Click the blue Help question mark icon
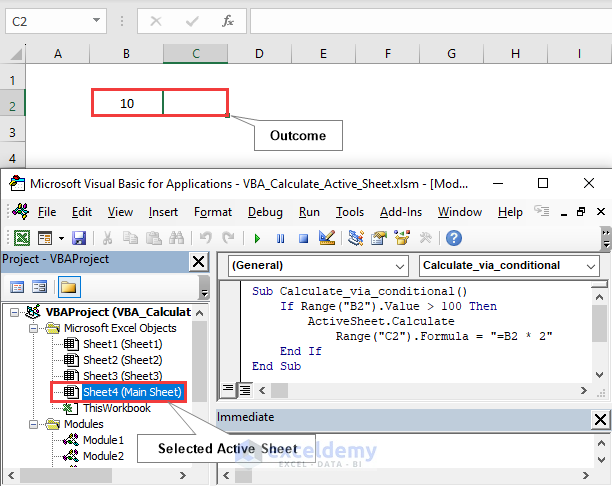Viewport: 612px width, 486px height. point(454,238)
